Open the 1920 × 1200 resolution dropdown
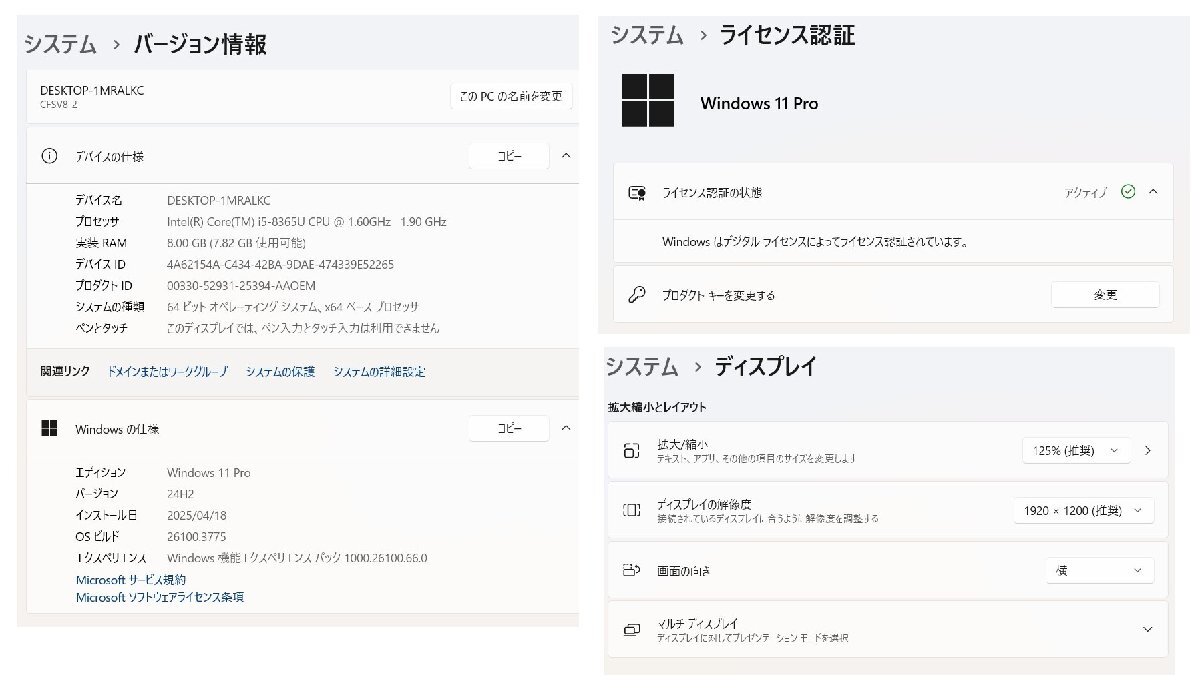The image size is (1200, 693). (x=1083, y=511)
